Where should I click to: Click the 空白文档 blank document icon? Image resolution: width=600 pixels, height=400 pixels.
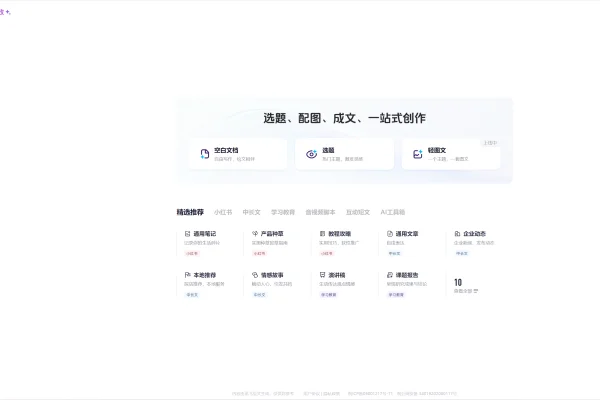pos(205,154)
